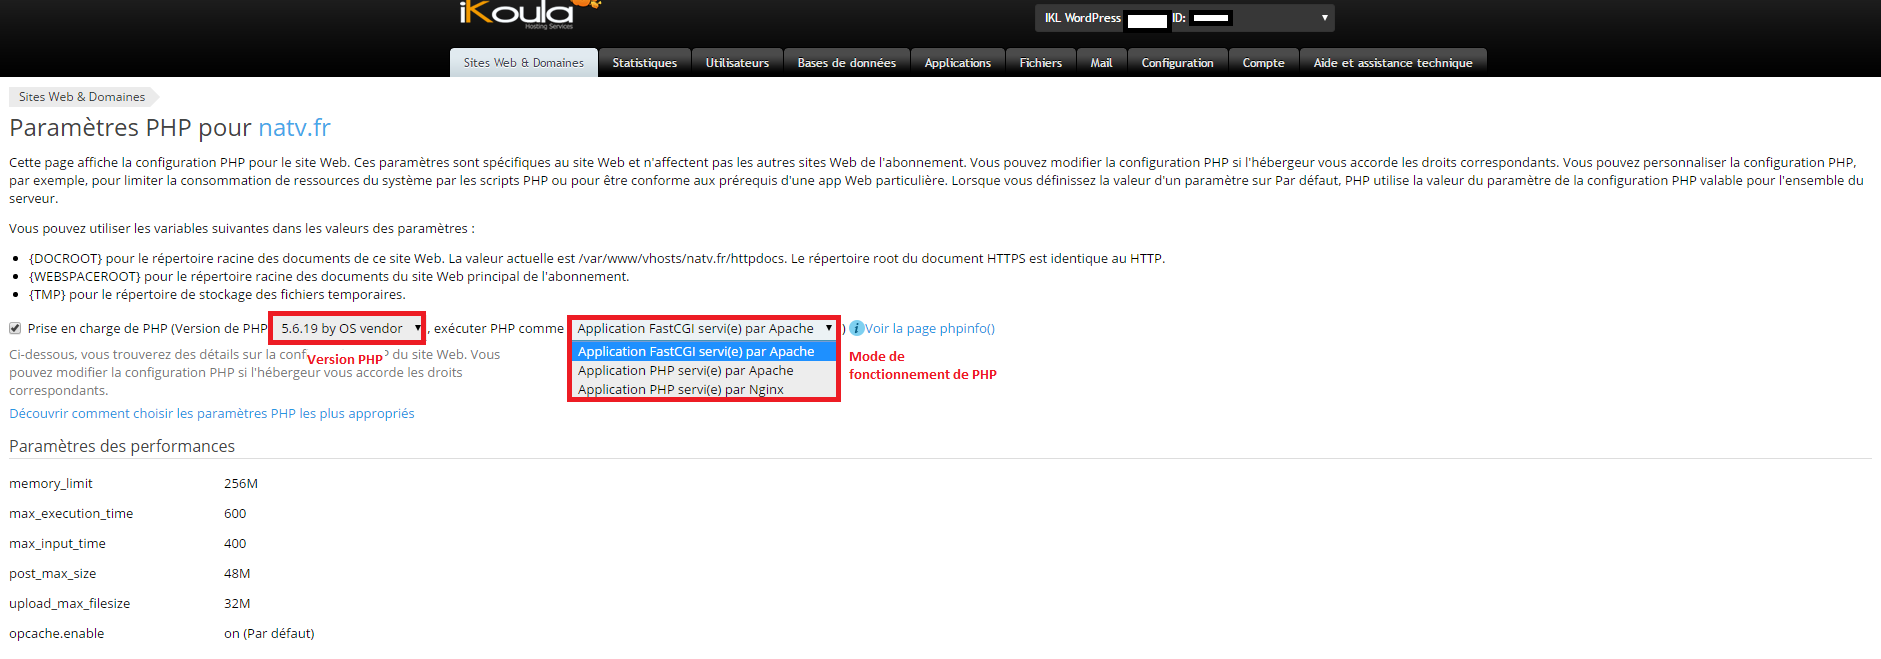Open the Configuration tab
Image resolution: width=1881 pixels, height=659 pixels.
(x=1177, y=63)
